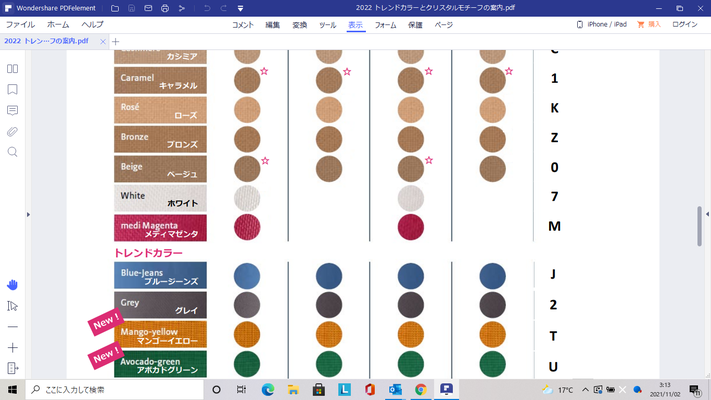This screenshot has height=400, width=711.
Task: Open the comments panel icon in sidebar
Action: 13,110
